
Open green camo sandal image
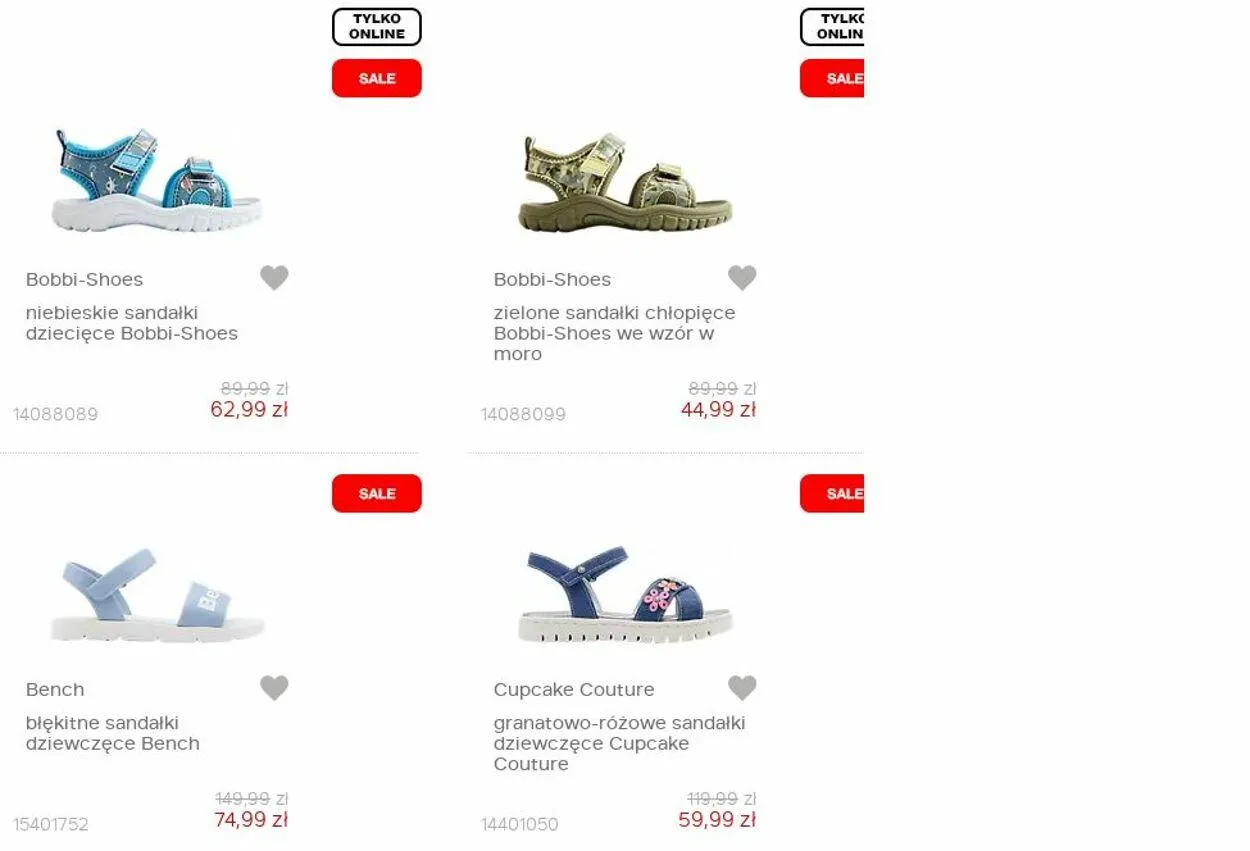click(x=625, y=182)
